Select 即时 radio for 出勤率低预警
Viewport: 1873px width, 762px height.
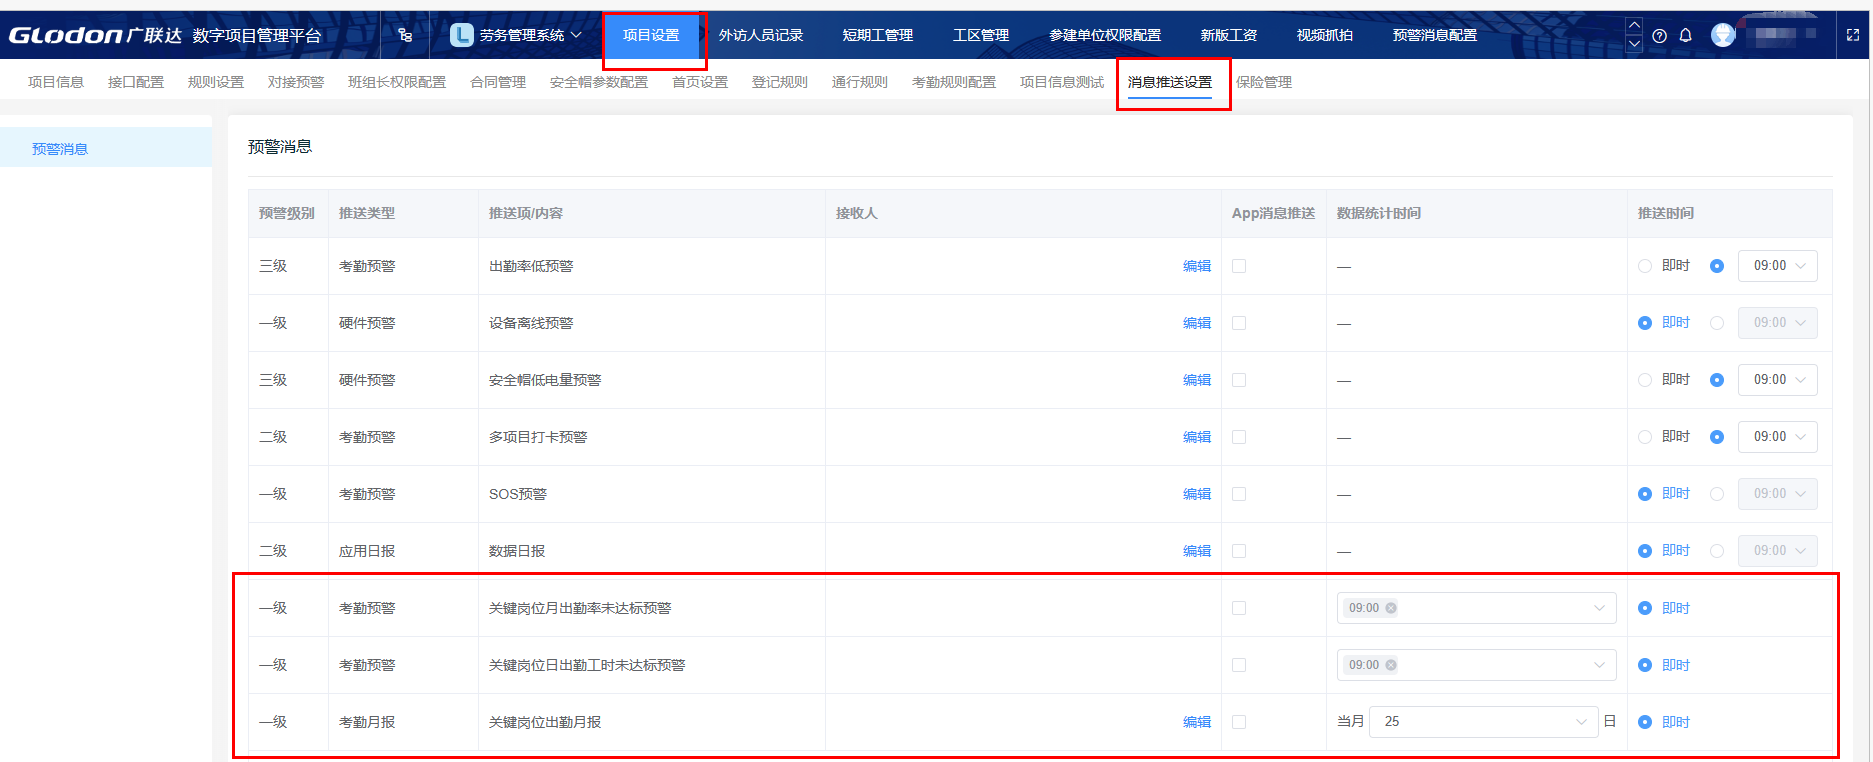(x=1645, y=266)
